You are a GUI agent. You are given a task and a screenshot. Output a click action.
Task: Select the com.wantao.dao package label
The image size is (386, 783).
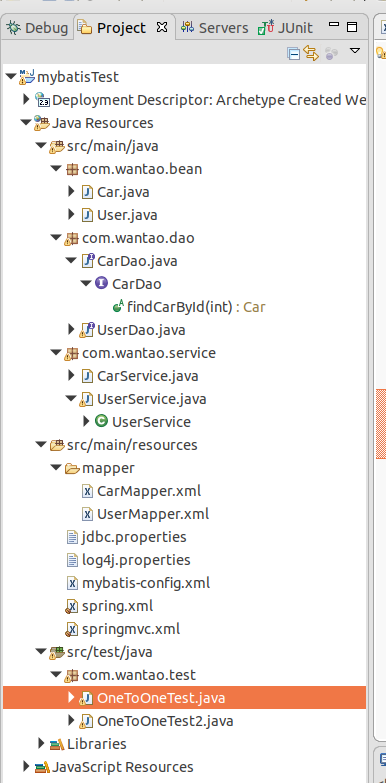[138, 238]
